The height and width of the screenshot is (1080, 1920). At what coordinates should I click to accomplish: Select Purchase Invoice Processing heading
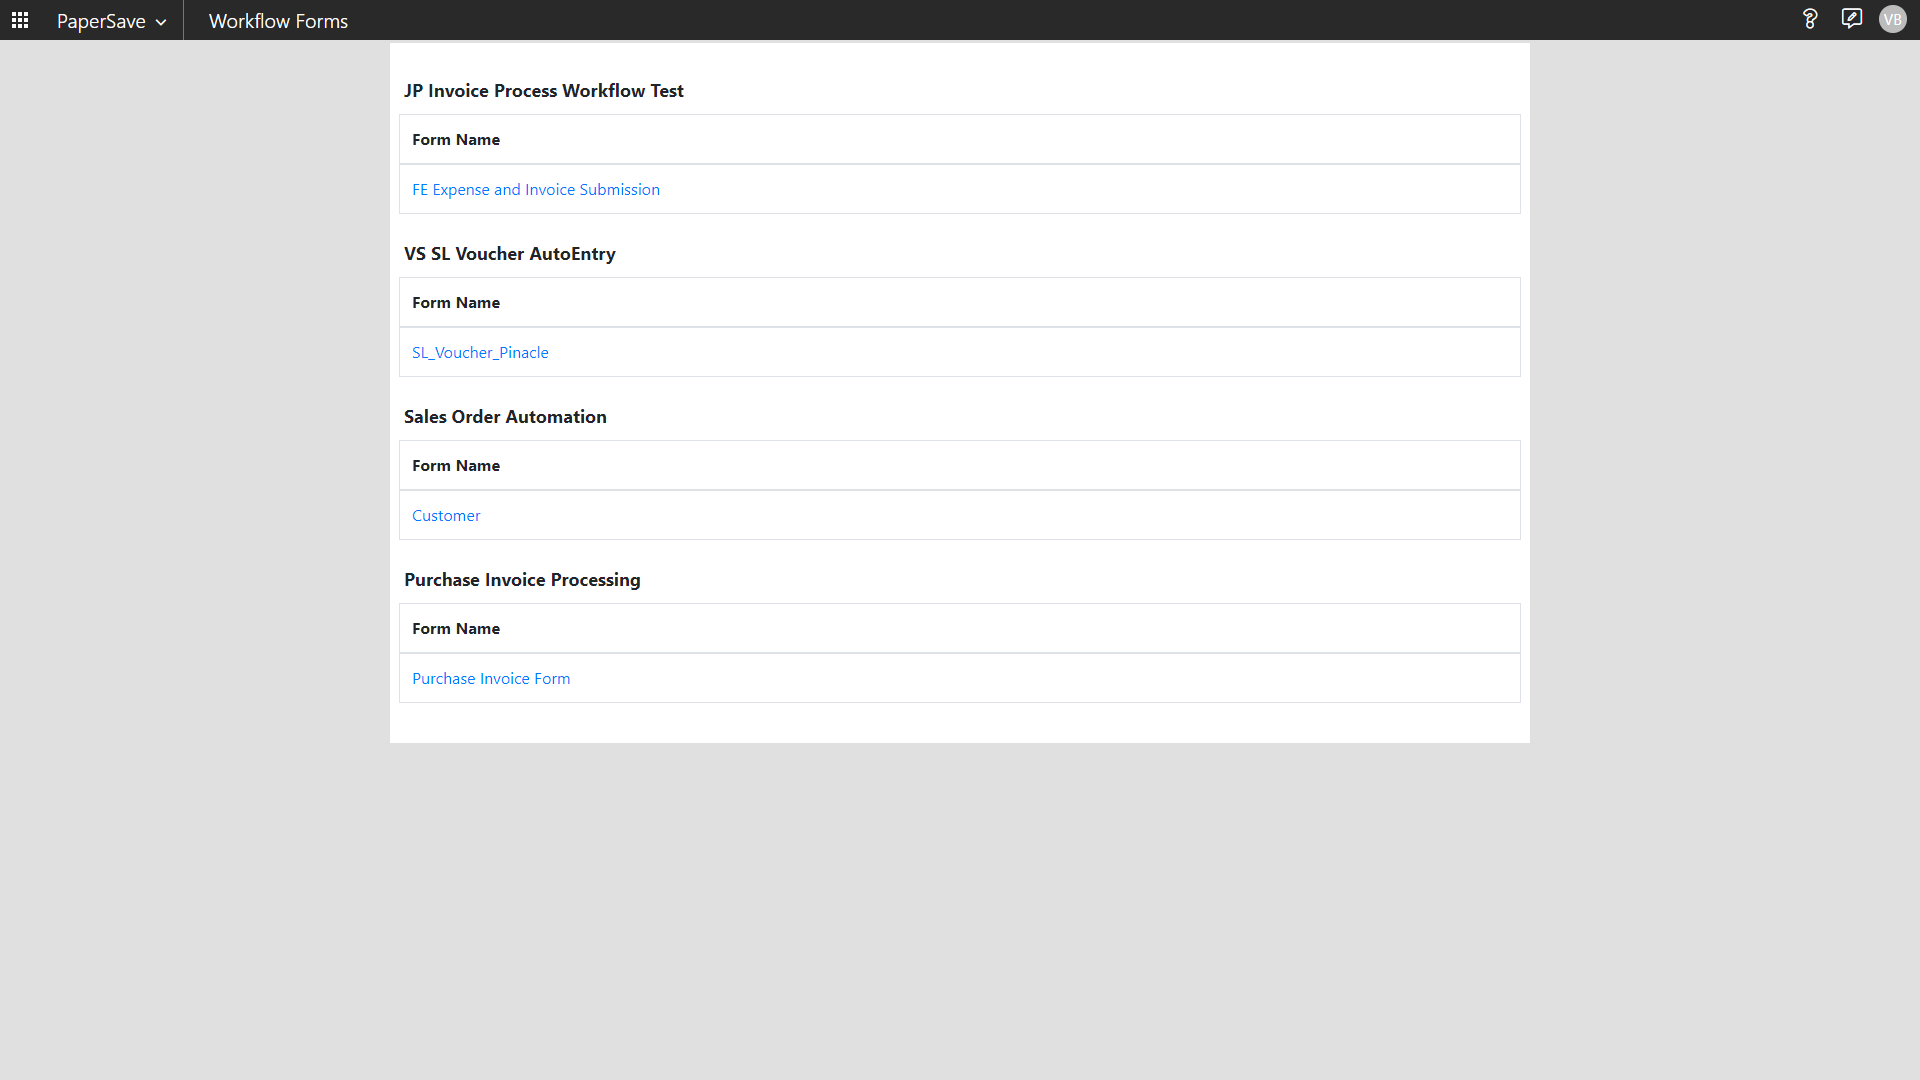pos(522,580)
